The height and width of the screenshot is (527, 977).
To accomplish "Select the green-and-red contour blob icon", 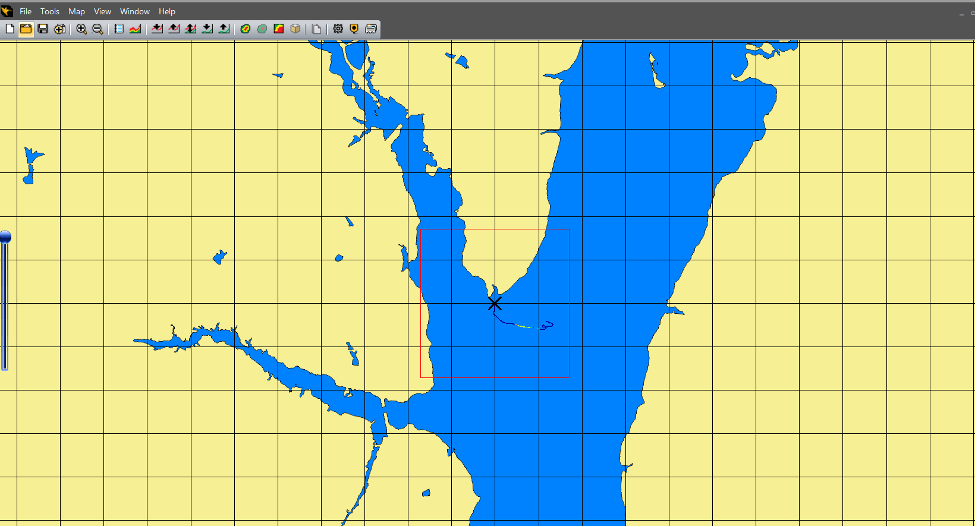I will [x=245, y=29].
